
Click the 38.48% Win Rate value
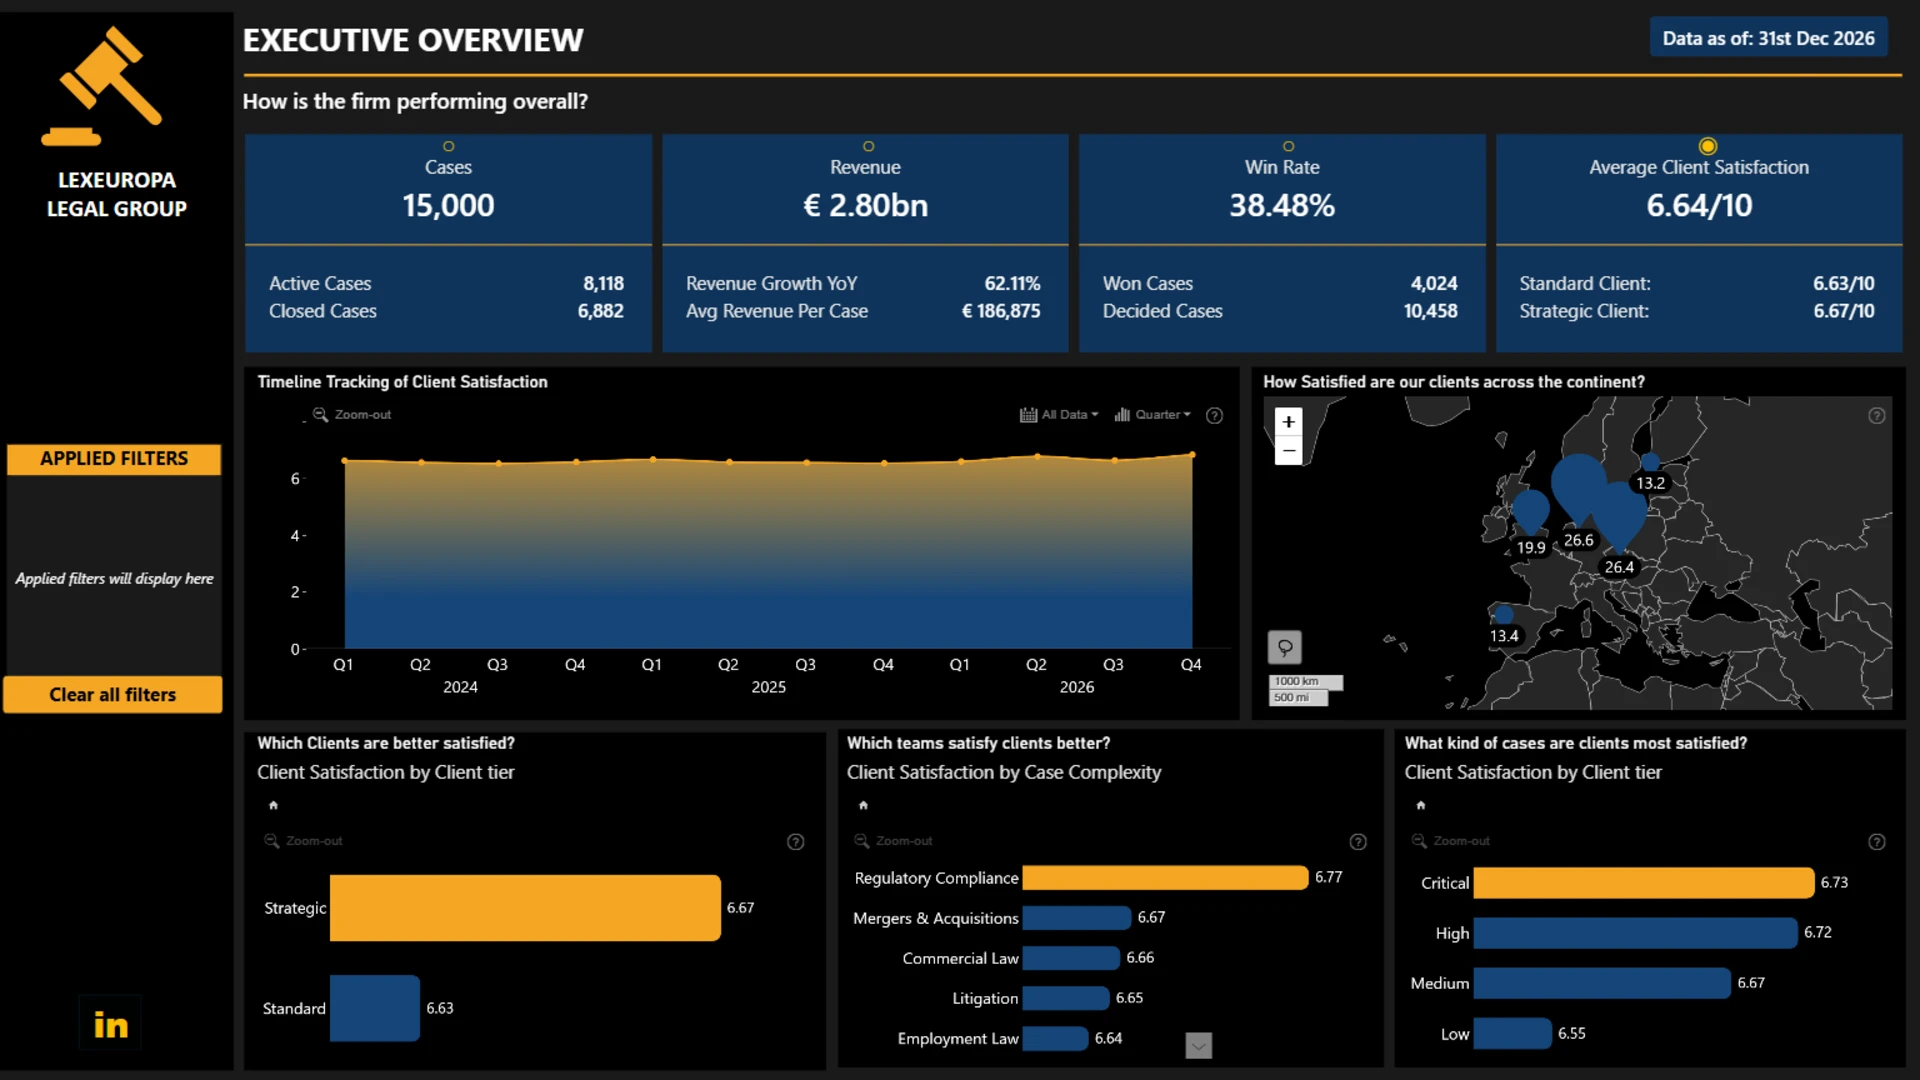1282,205
